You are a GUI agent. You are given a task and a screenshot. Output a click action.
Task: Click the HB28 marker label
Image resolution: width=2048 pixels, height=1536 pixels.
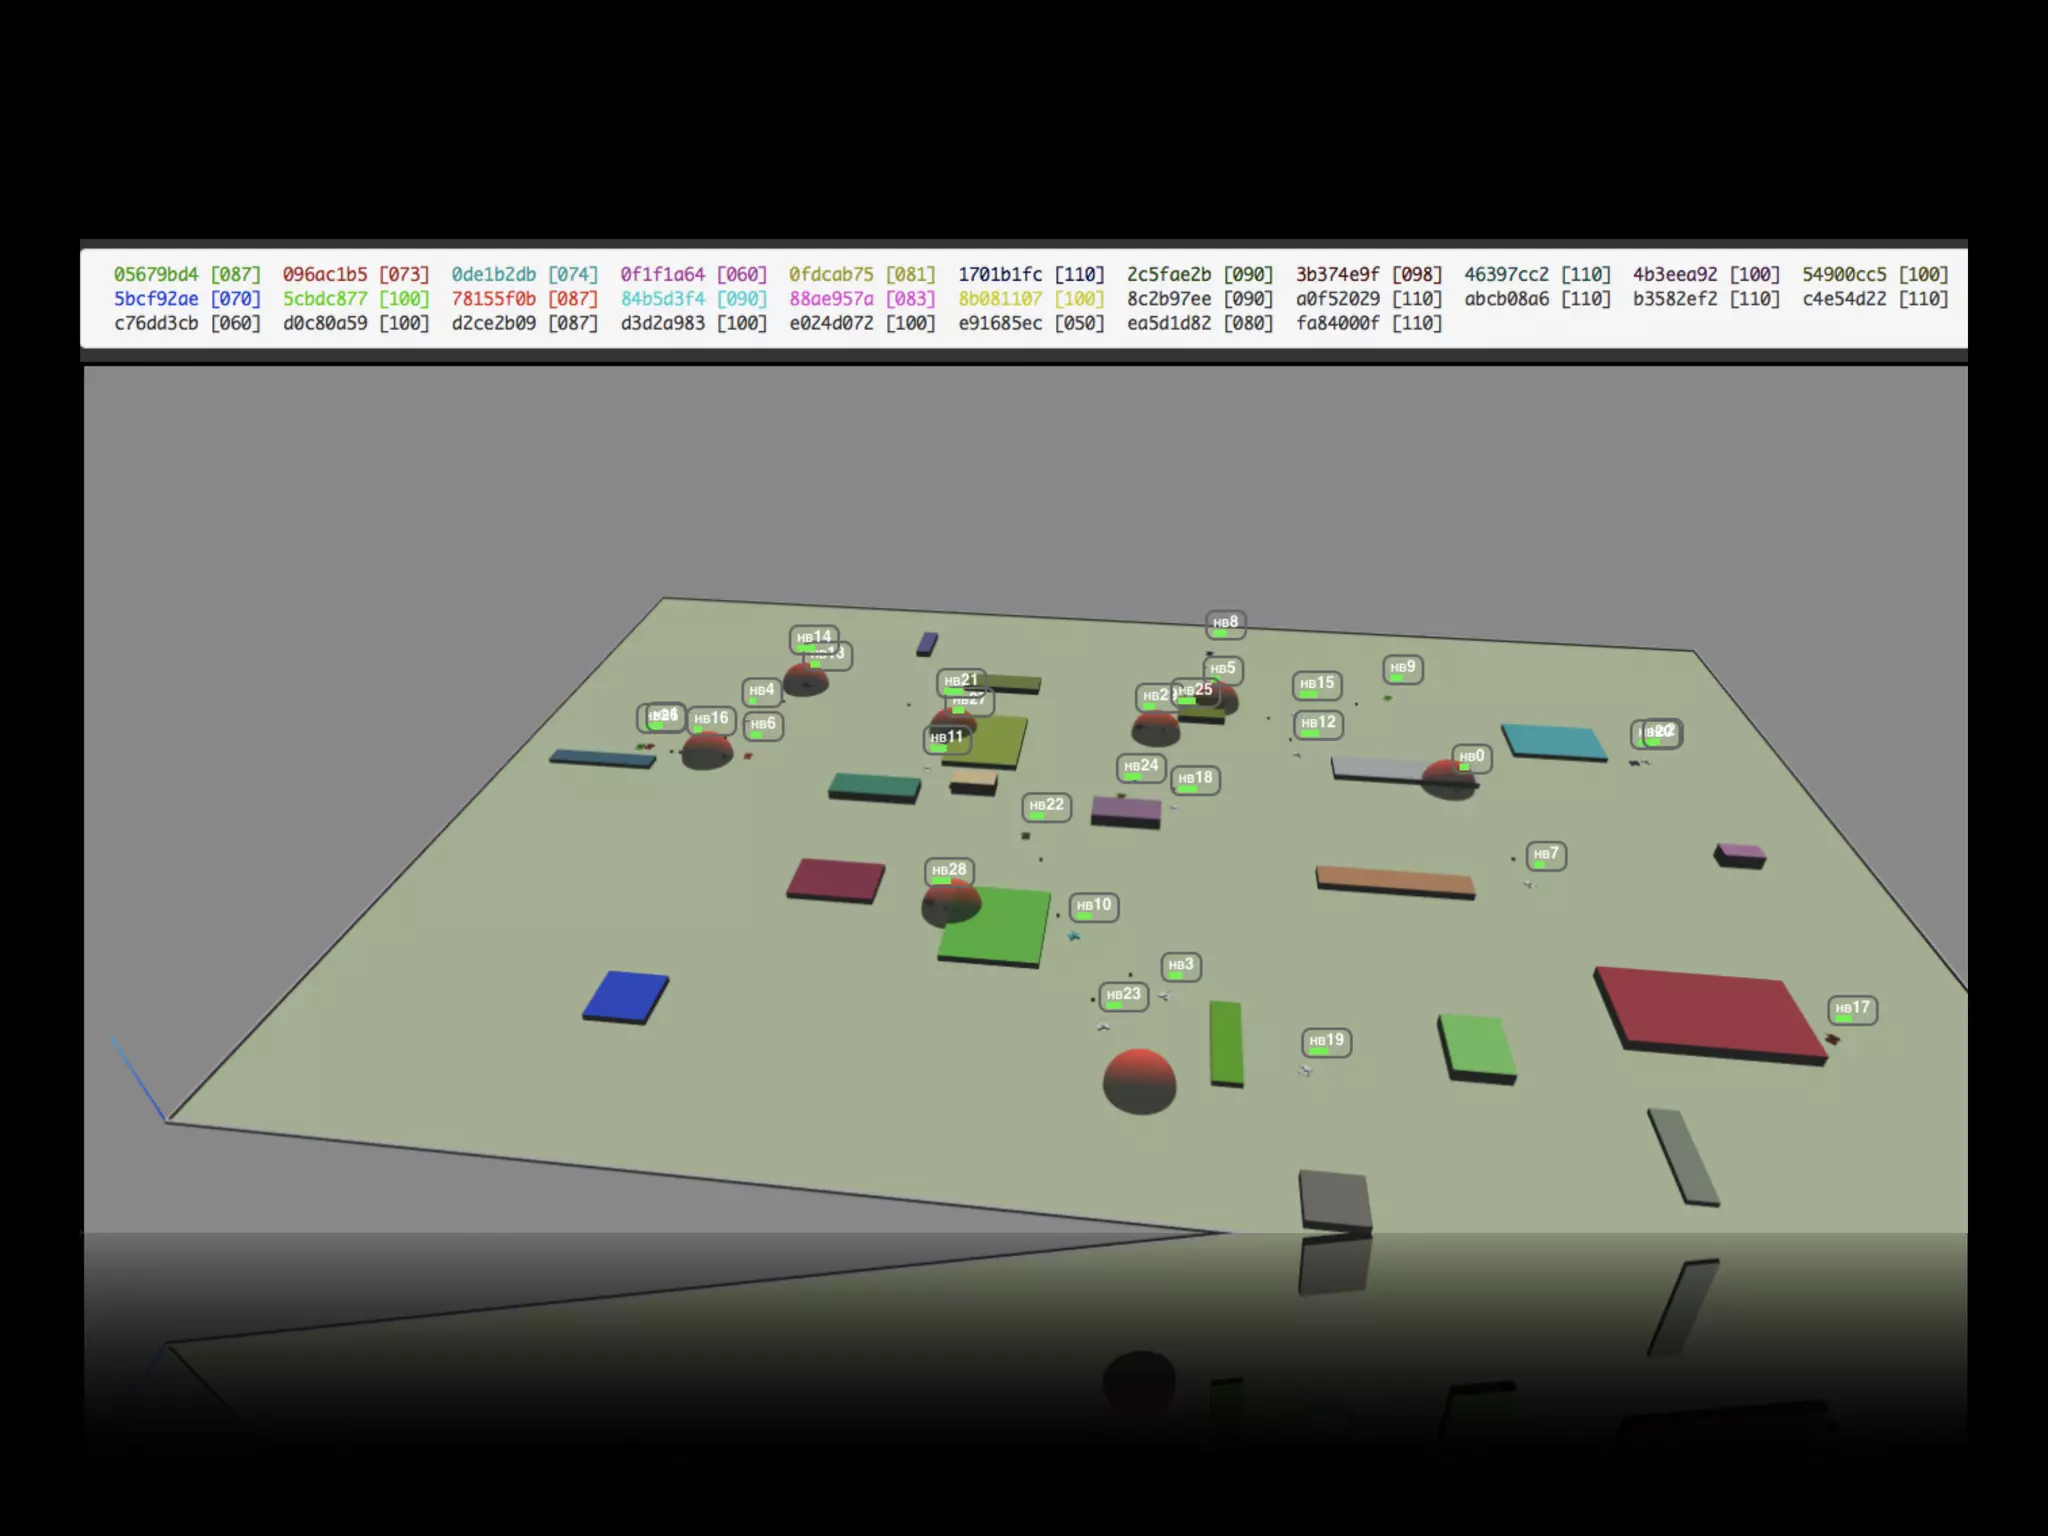tap(949, 871)
